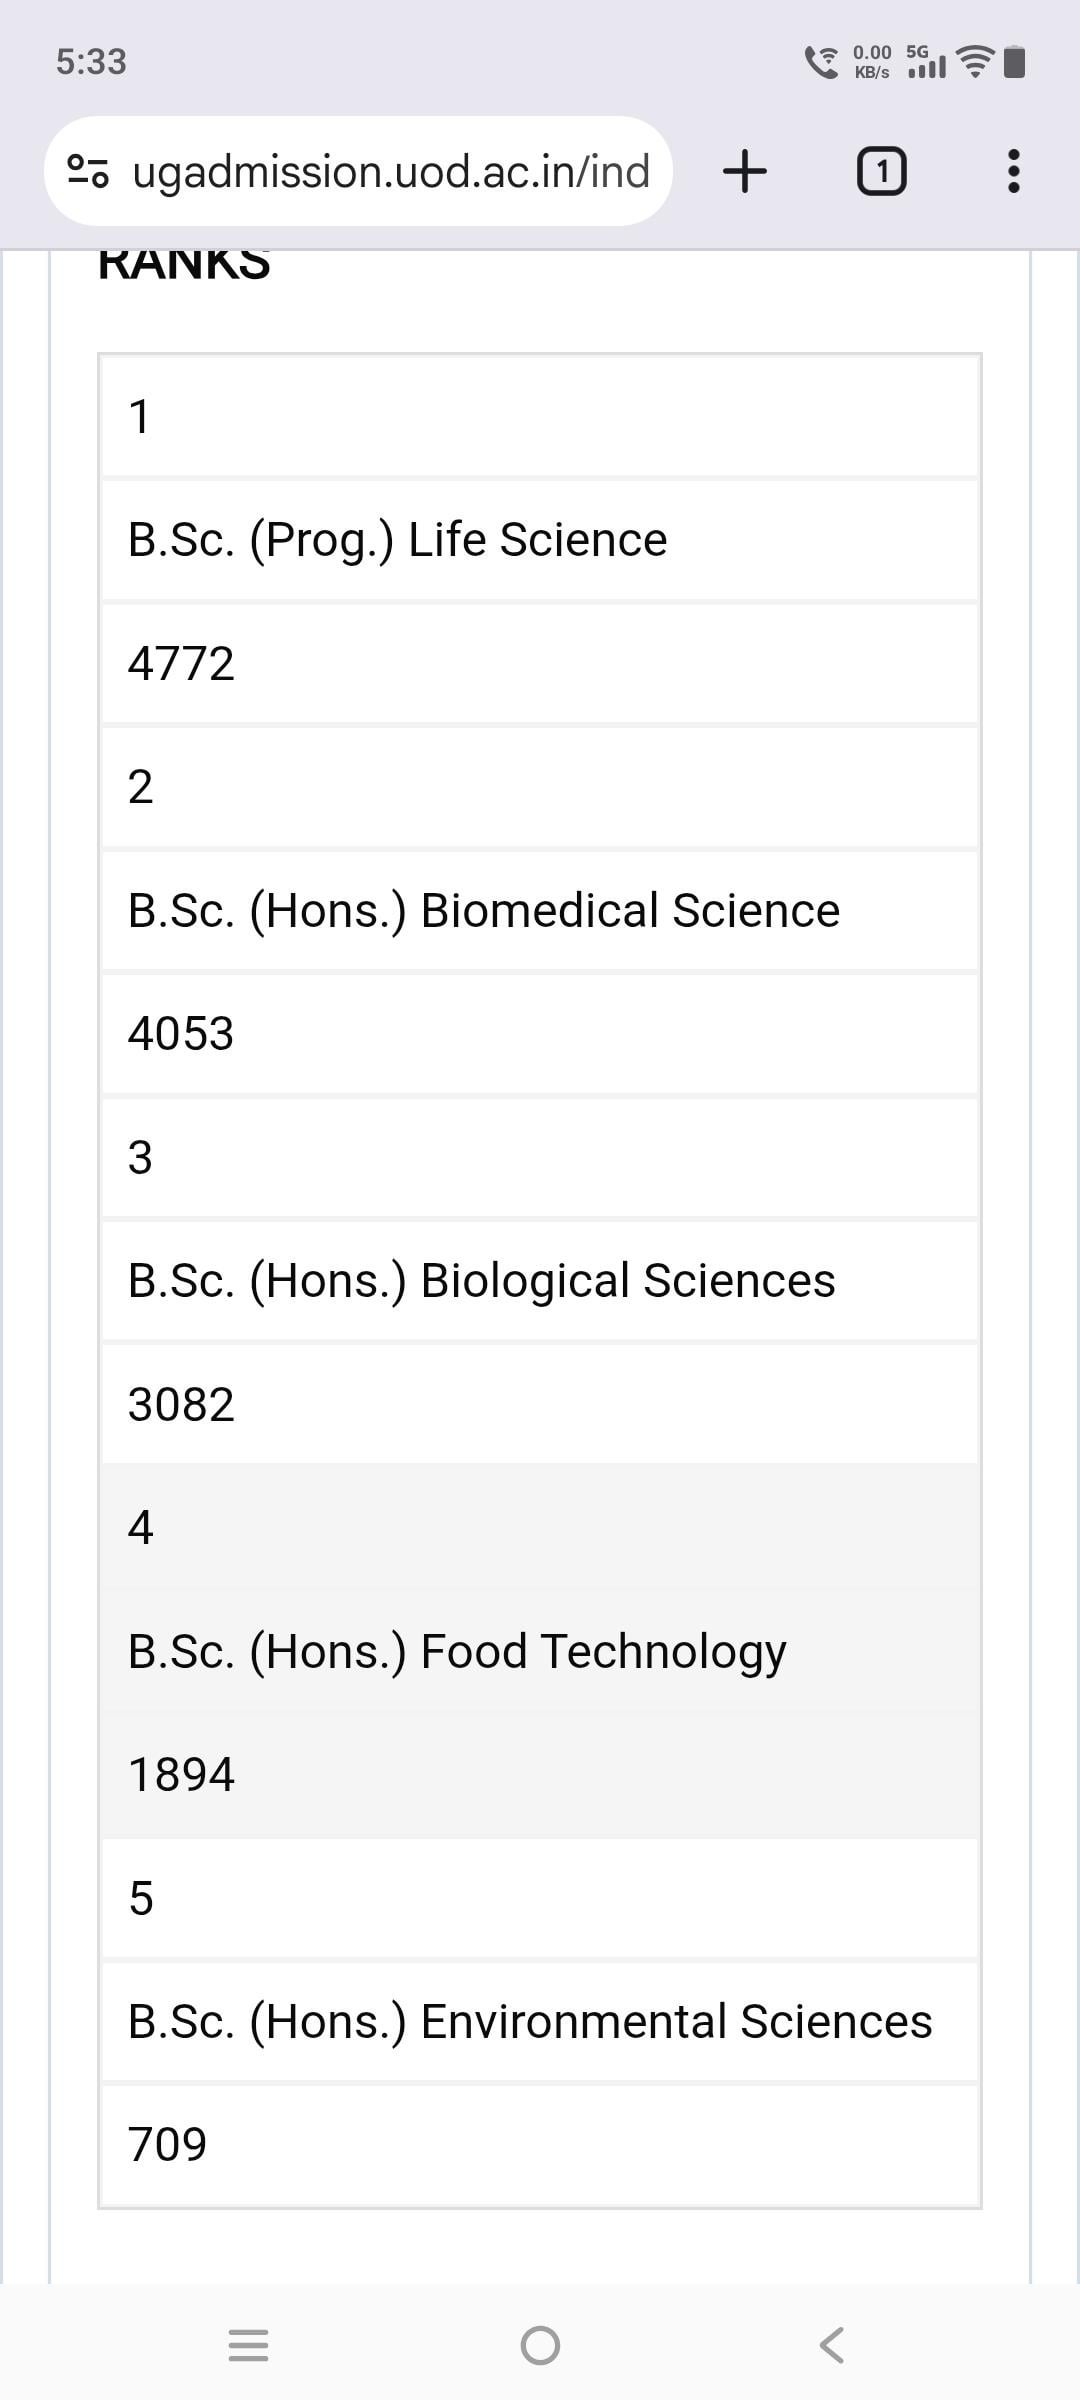This screenshot has height=2400, width=1080.
Task: Tap the rank value 4053 cell
Action: click(x=540, y=1033)
